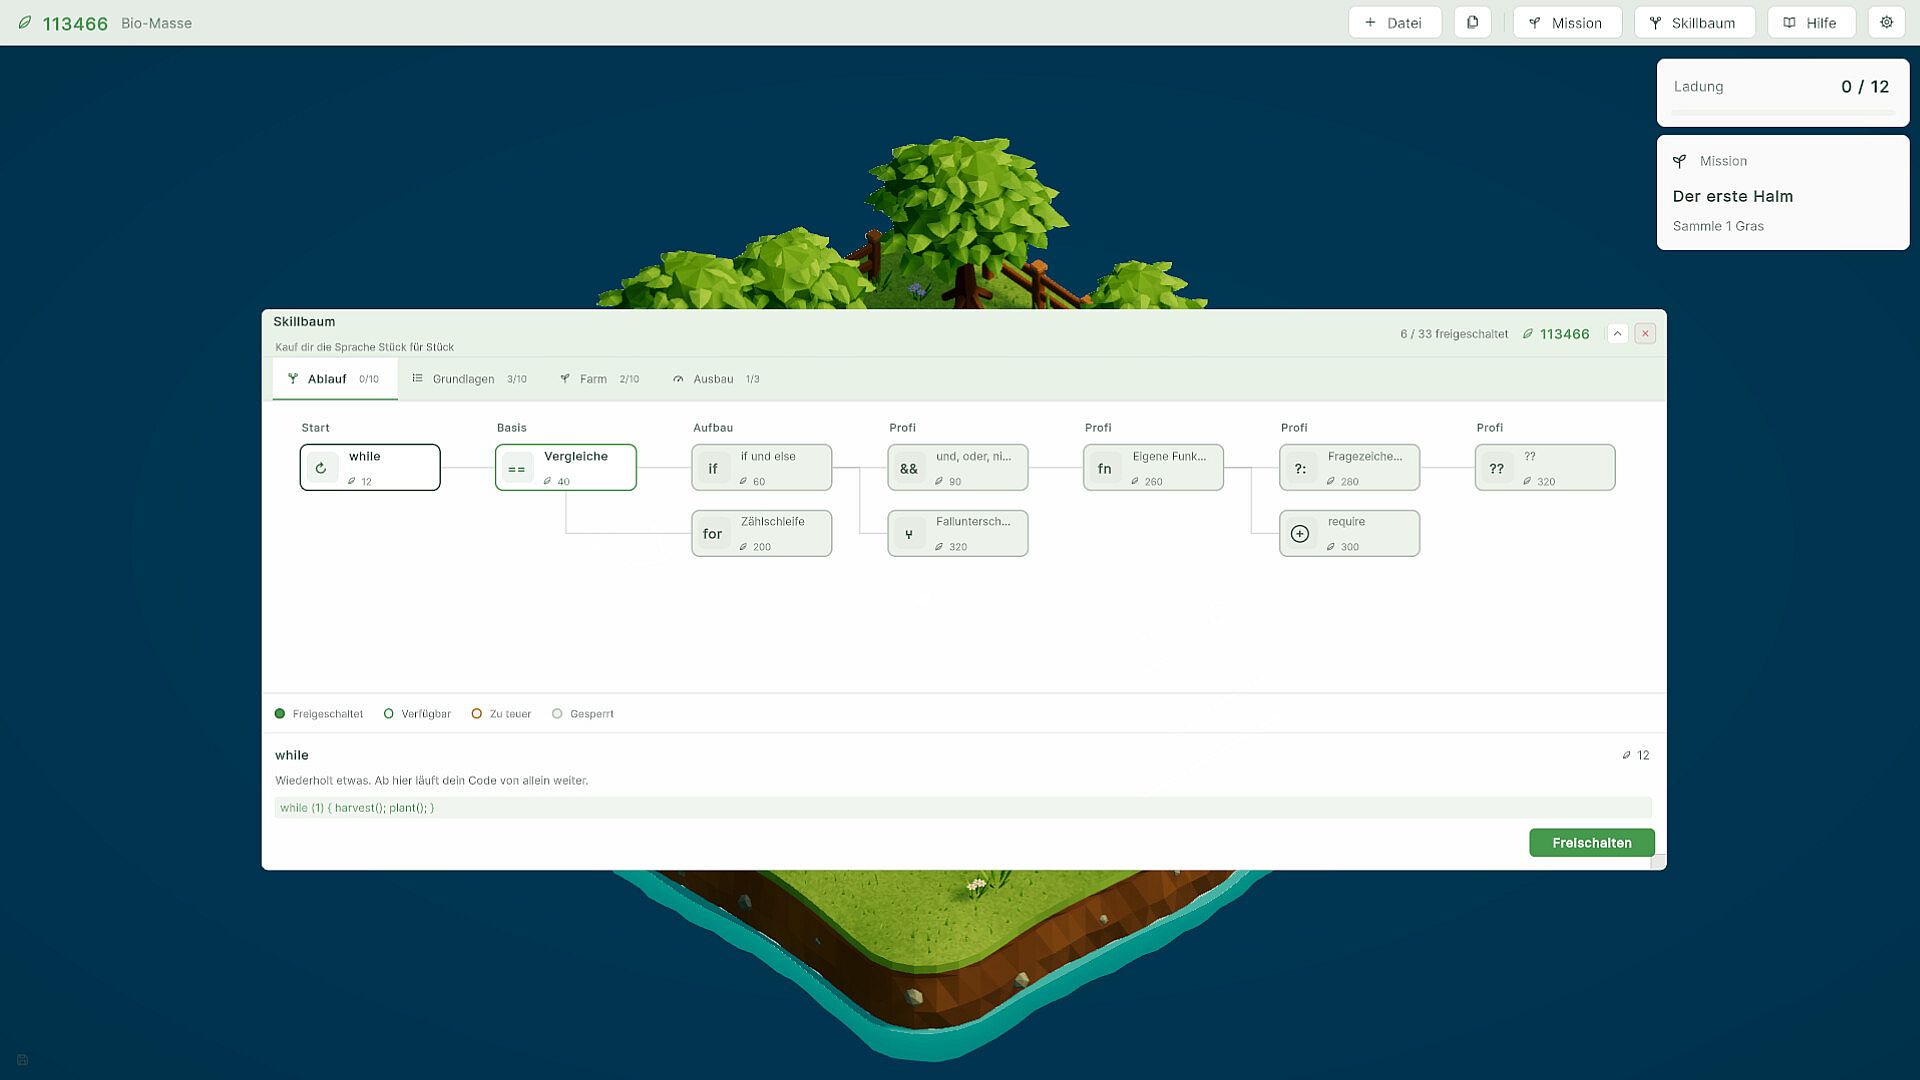Open the Datei menu

coord(1394,22)
